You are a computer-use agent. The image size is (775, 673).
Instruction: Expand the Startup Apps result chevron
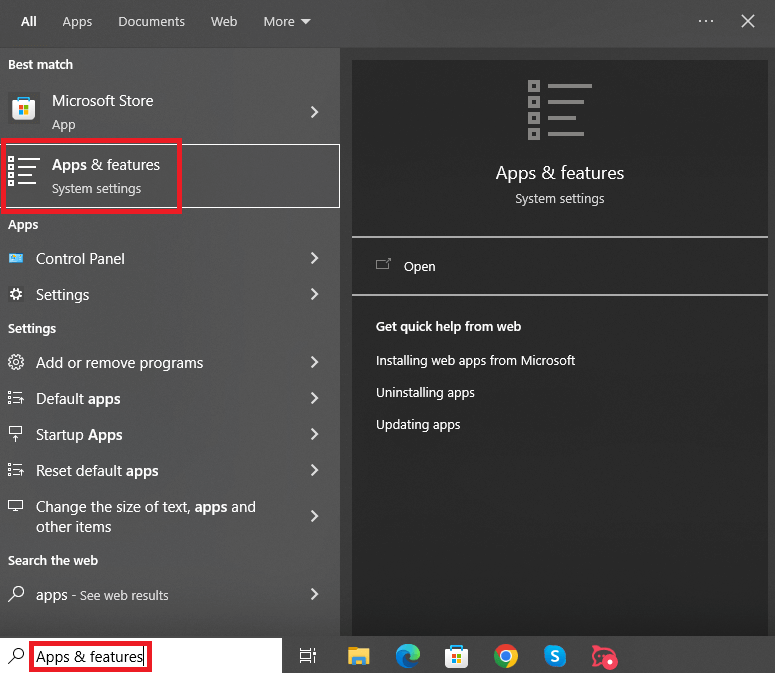(x=314, y=434)
